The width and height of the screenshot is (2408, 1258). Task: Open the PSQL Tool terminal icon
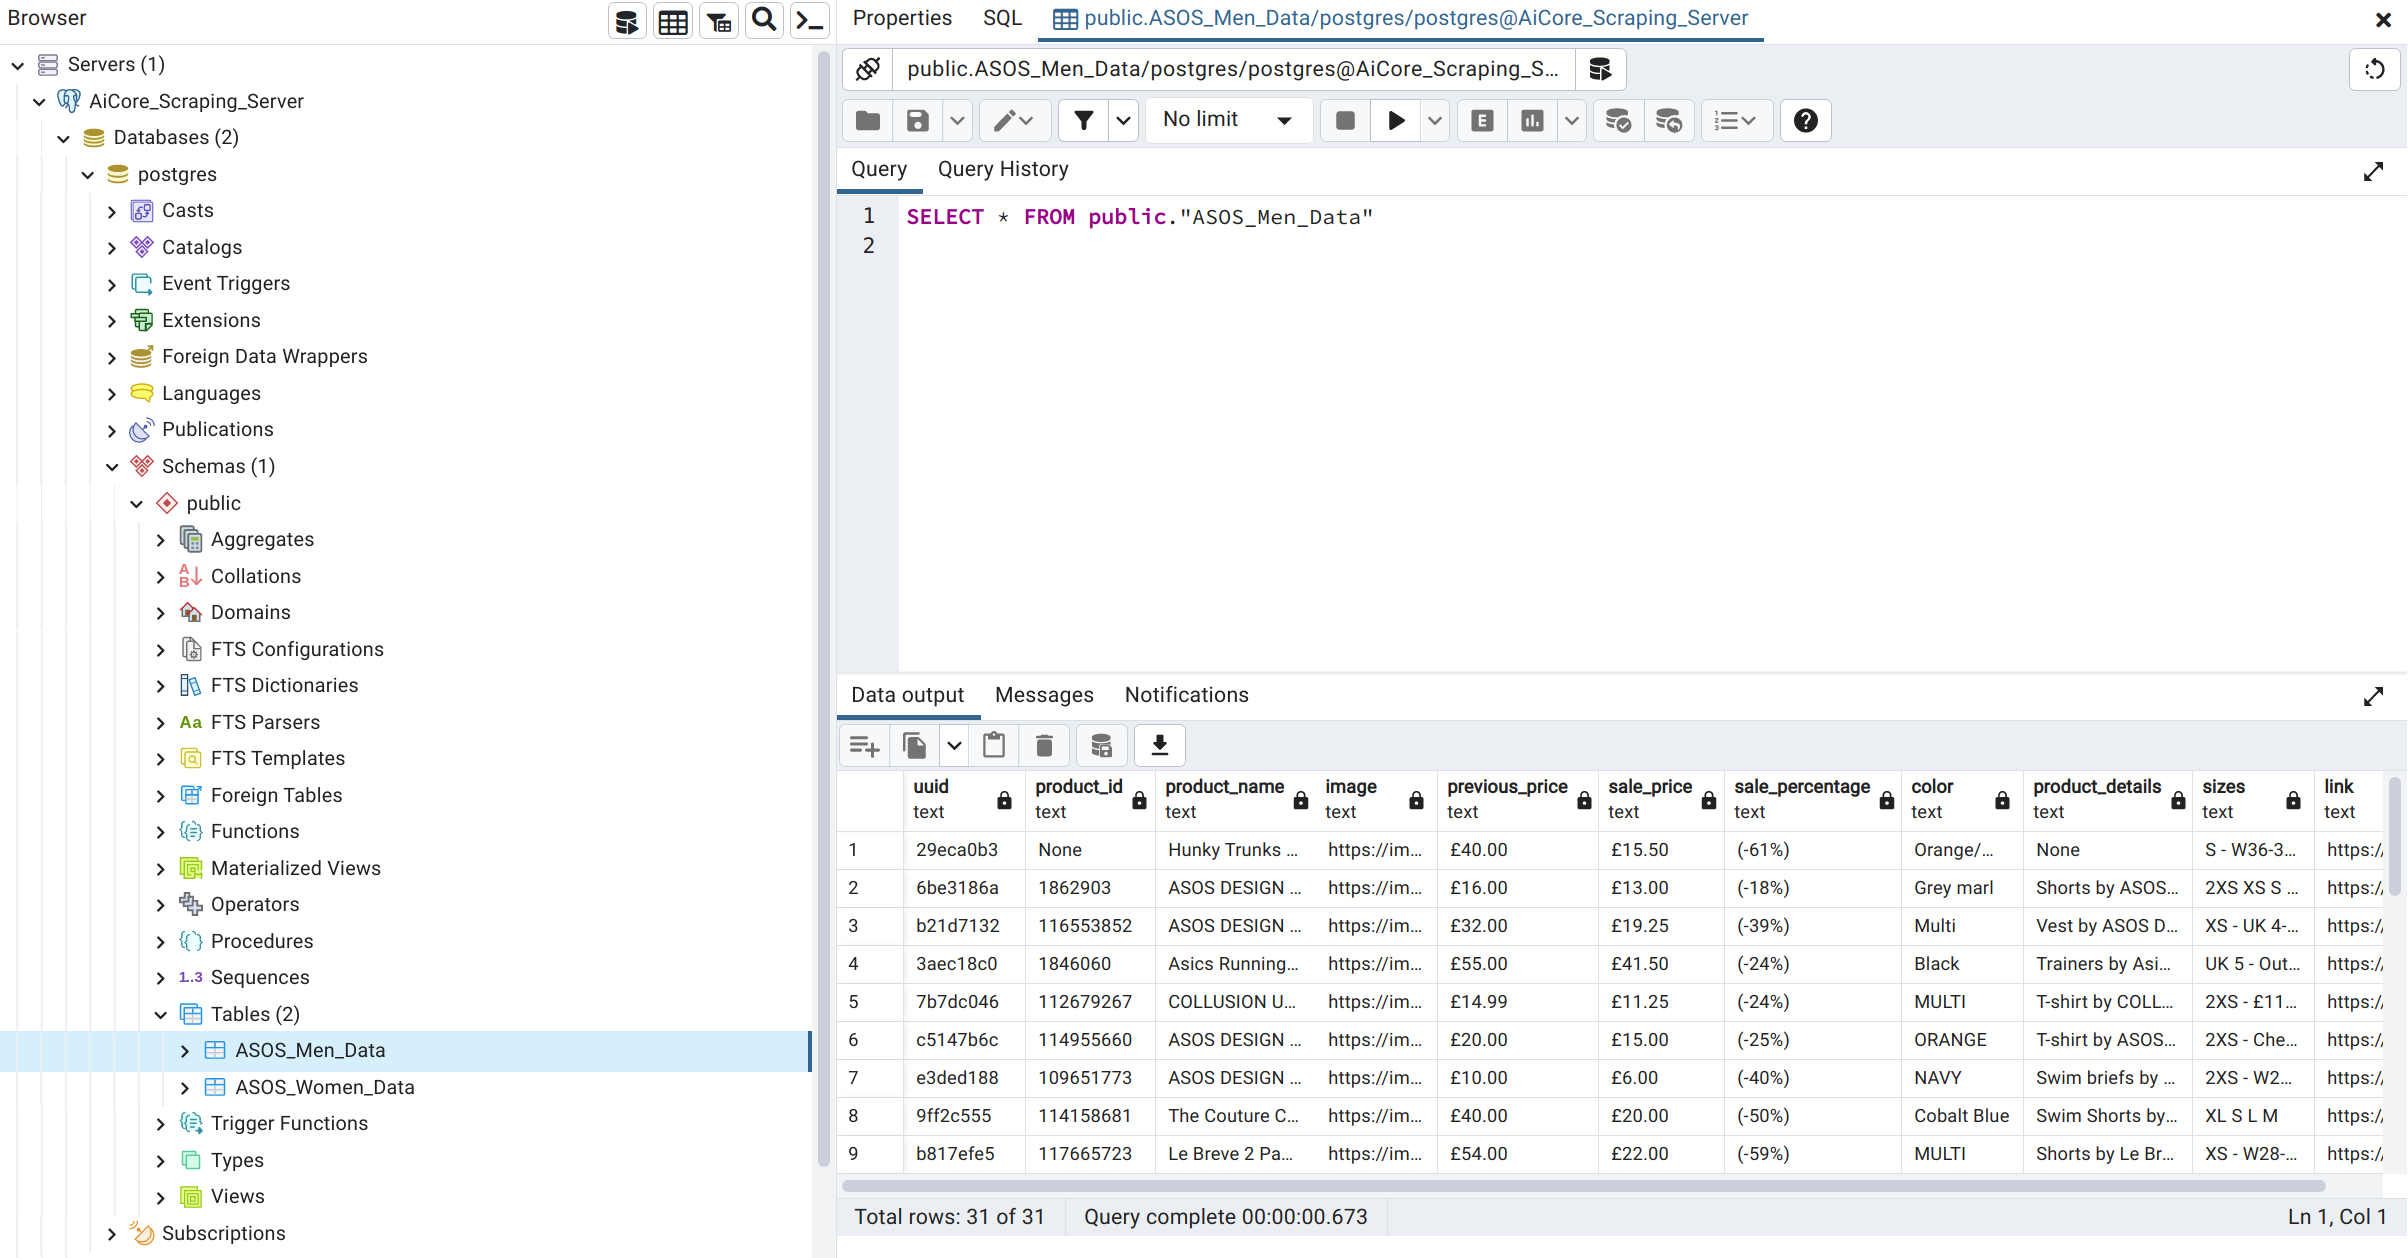click(x=809, y=21)
